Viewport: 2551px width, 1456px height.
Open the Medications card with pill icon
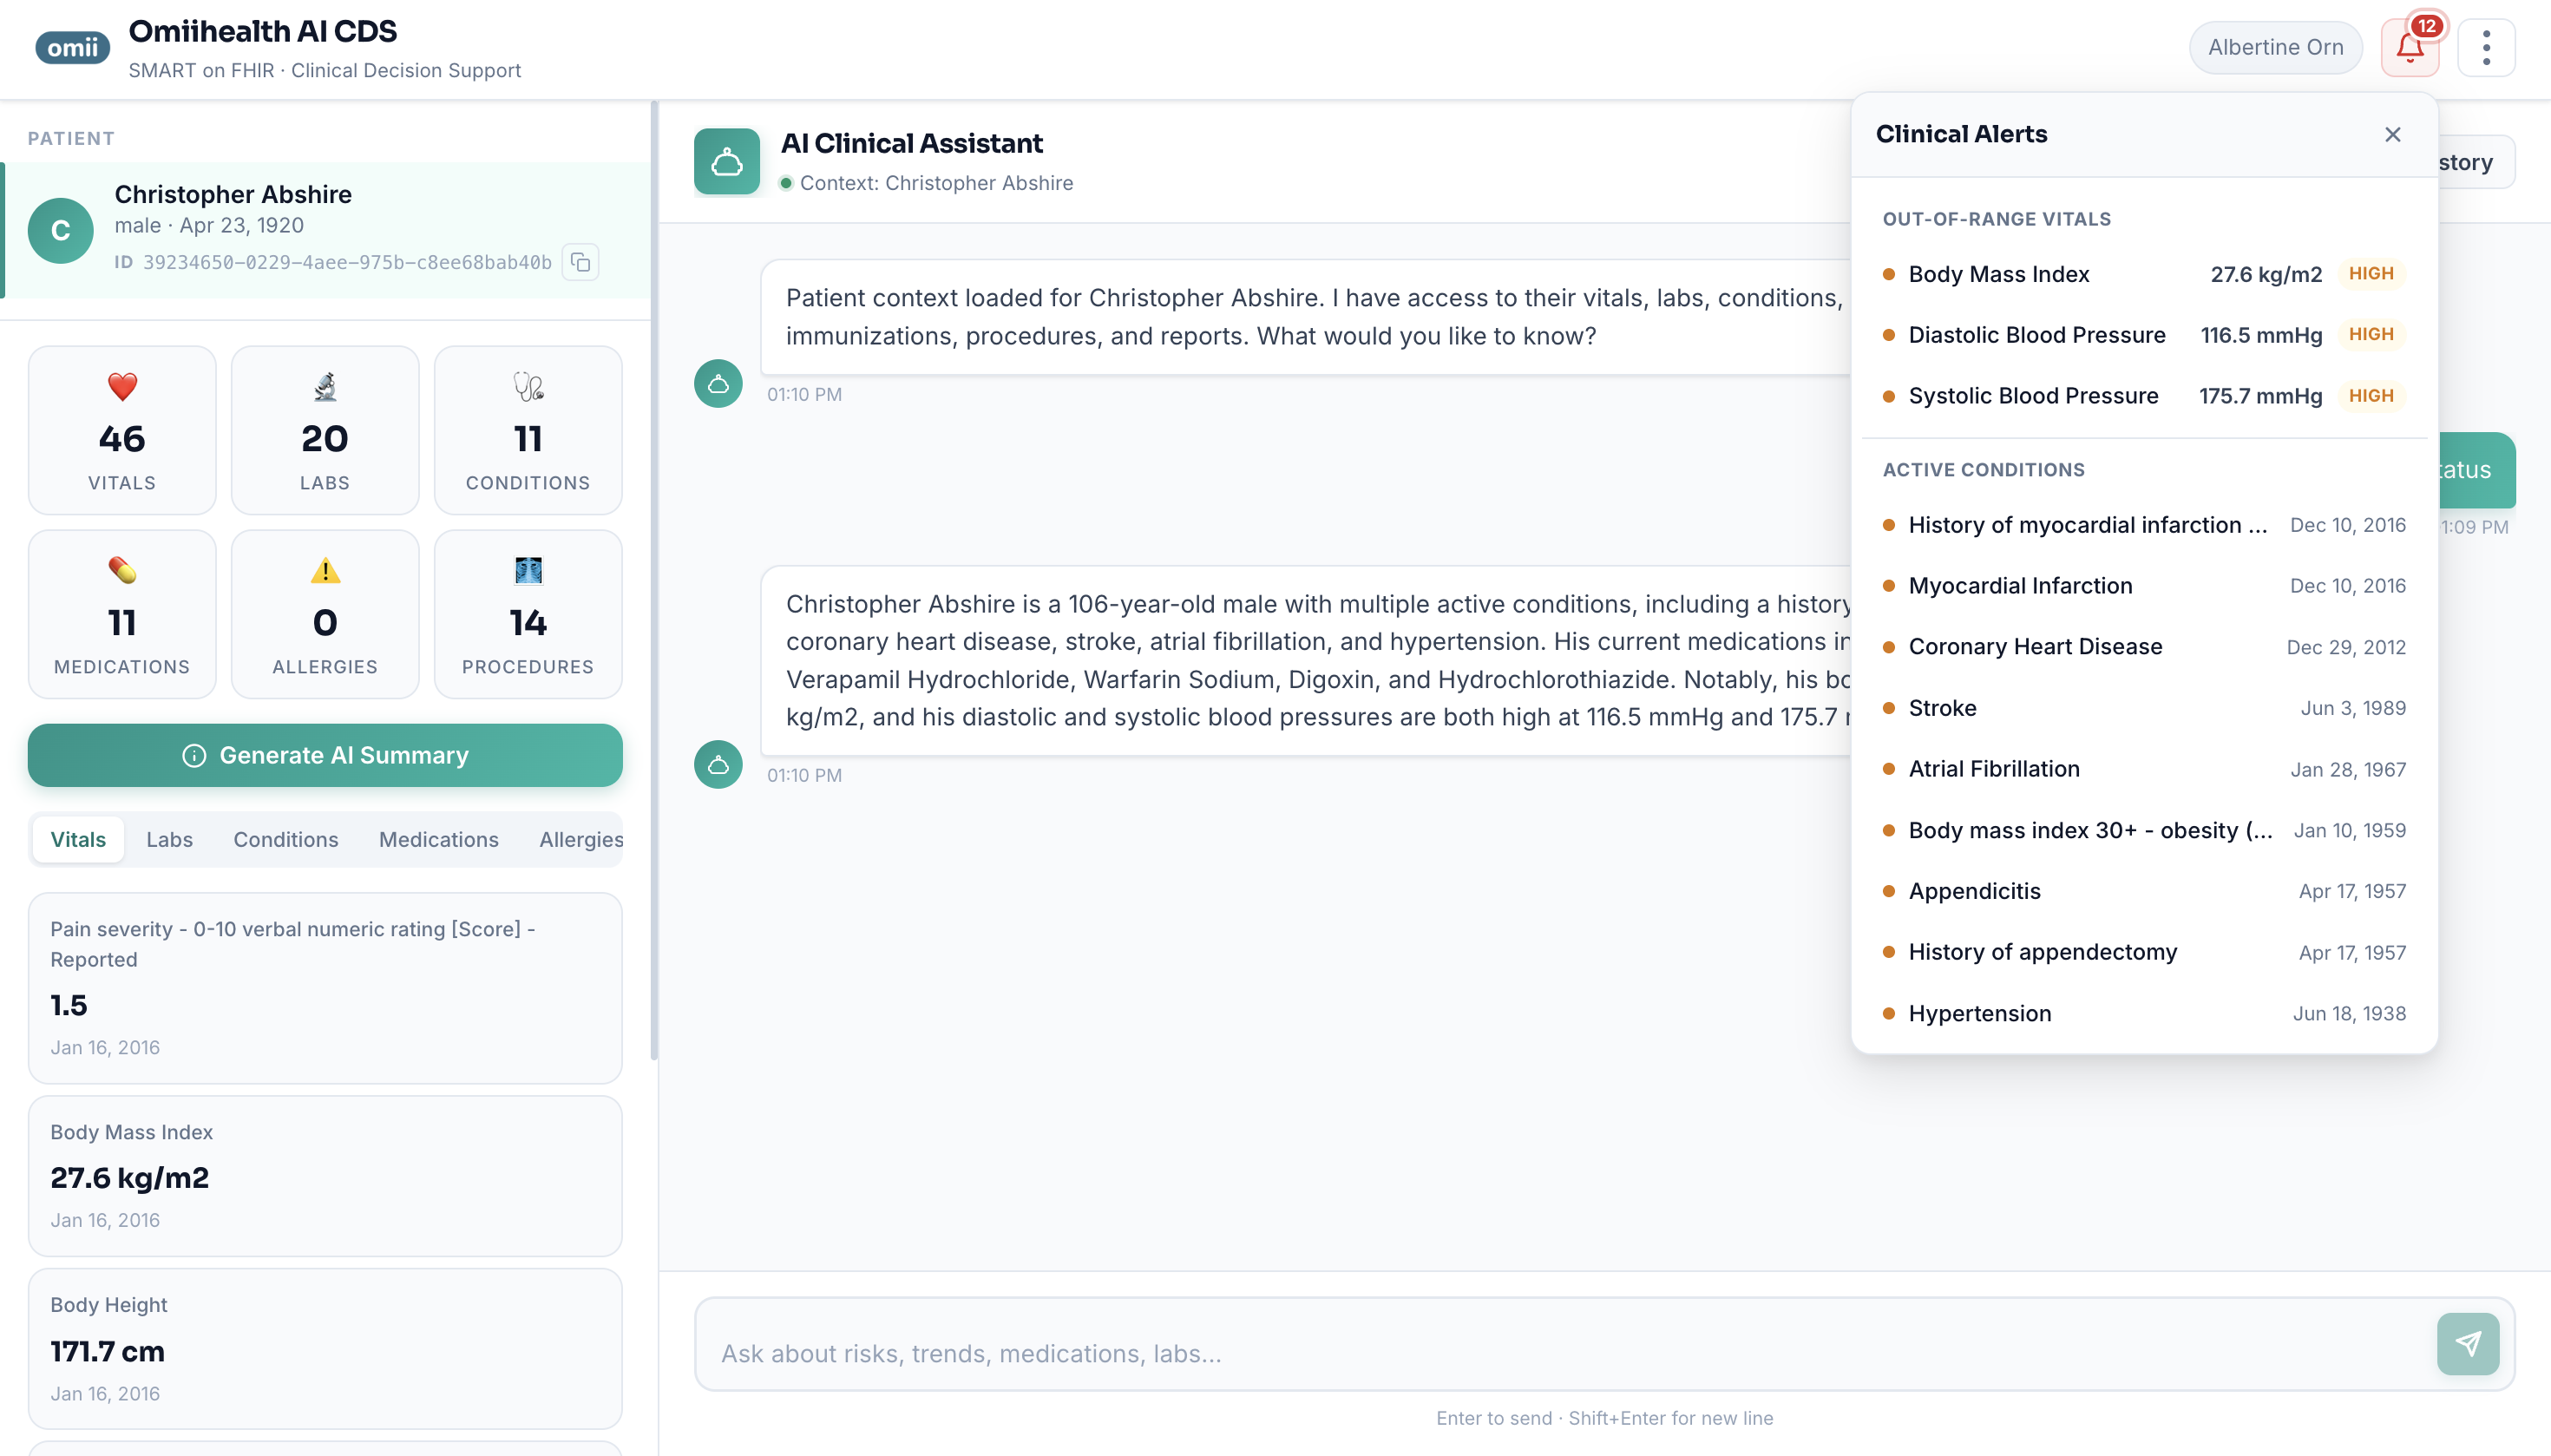(x=122, y=614)
